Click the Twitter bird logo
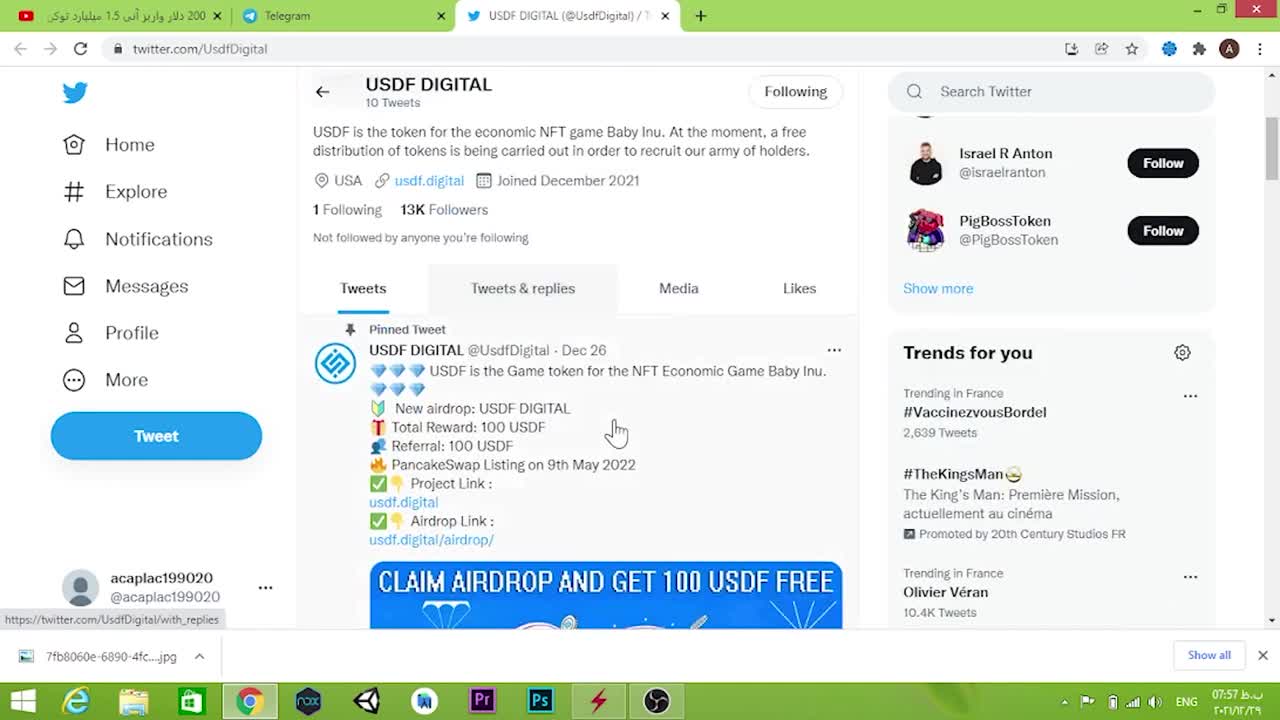Viewport: 1280px width, 720px height. tap(75, 93)
